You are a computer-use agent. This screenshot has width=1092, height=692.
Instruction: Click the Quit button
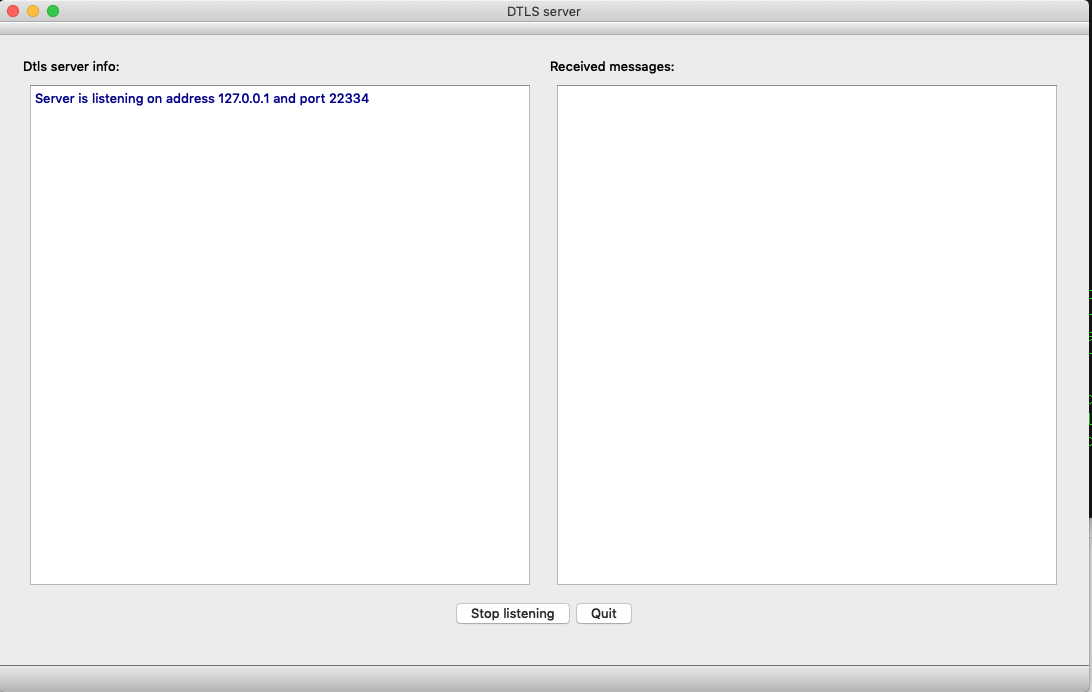pyautogui.click(x=603, y=613)
